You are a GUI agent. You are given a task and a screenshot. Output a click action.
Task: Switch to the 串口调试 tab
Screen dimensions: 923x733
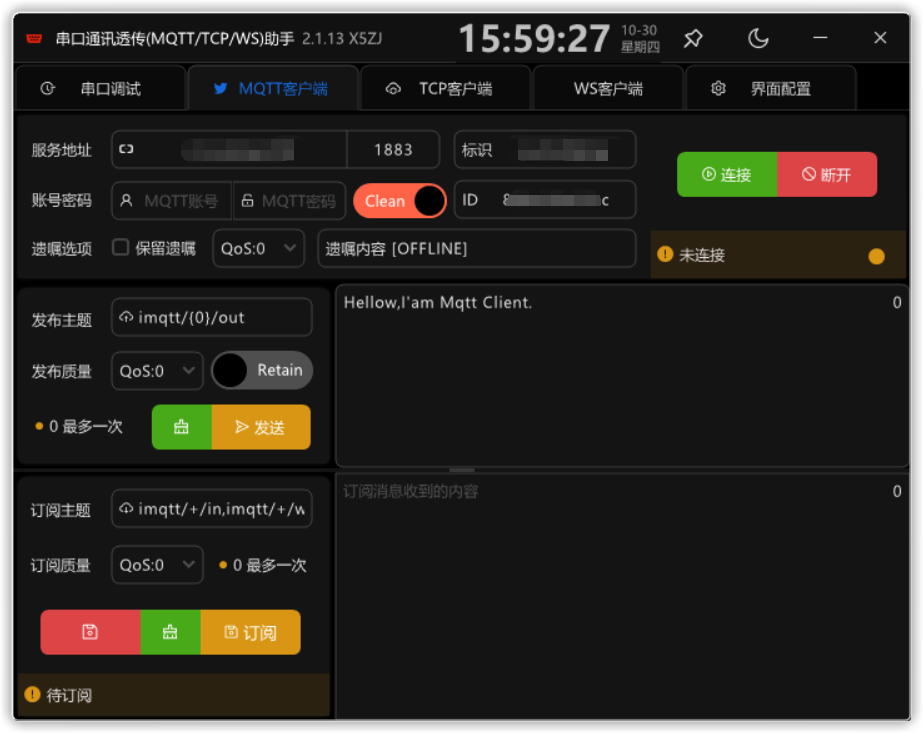[101, 88]
